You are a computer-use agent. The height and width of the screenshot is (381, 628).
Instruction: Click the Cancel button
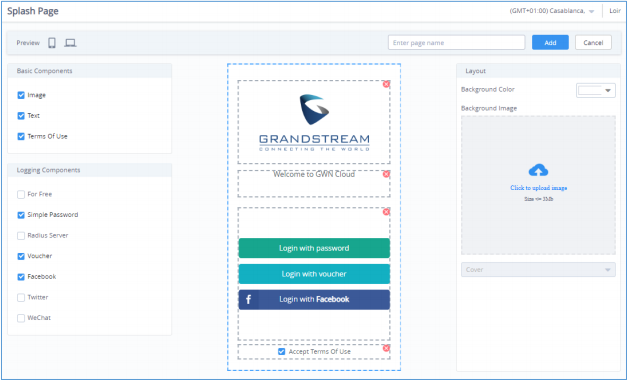pos(593,42)
